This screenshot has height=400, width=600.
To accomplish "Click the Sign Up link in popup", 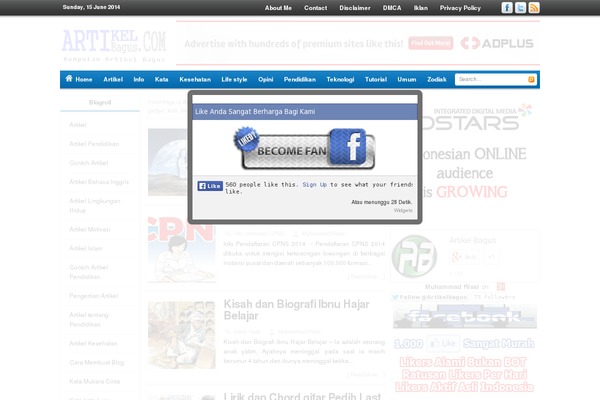I will 315,184.
